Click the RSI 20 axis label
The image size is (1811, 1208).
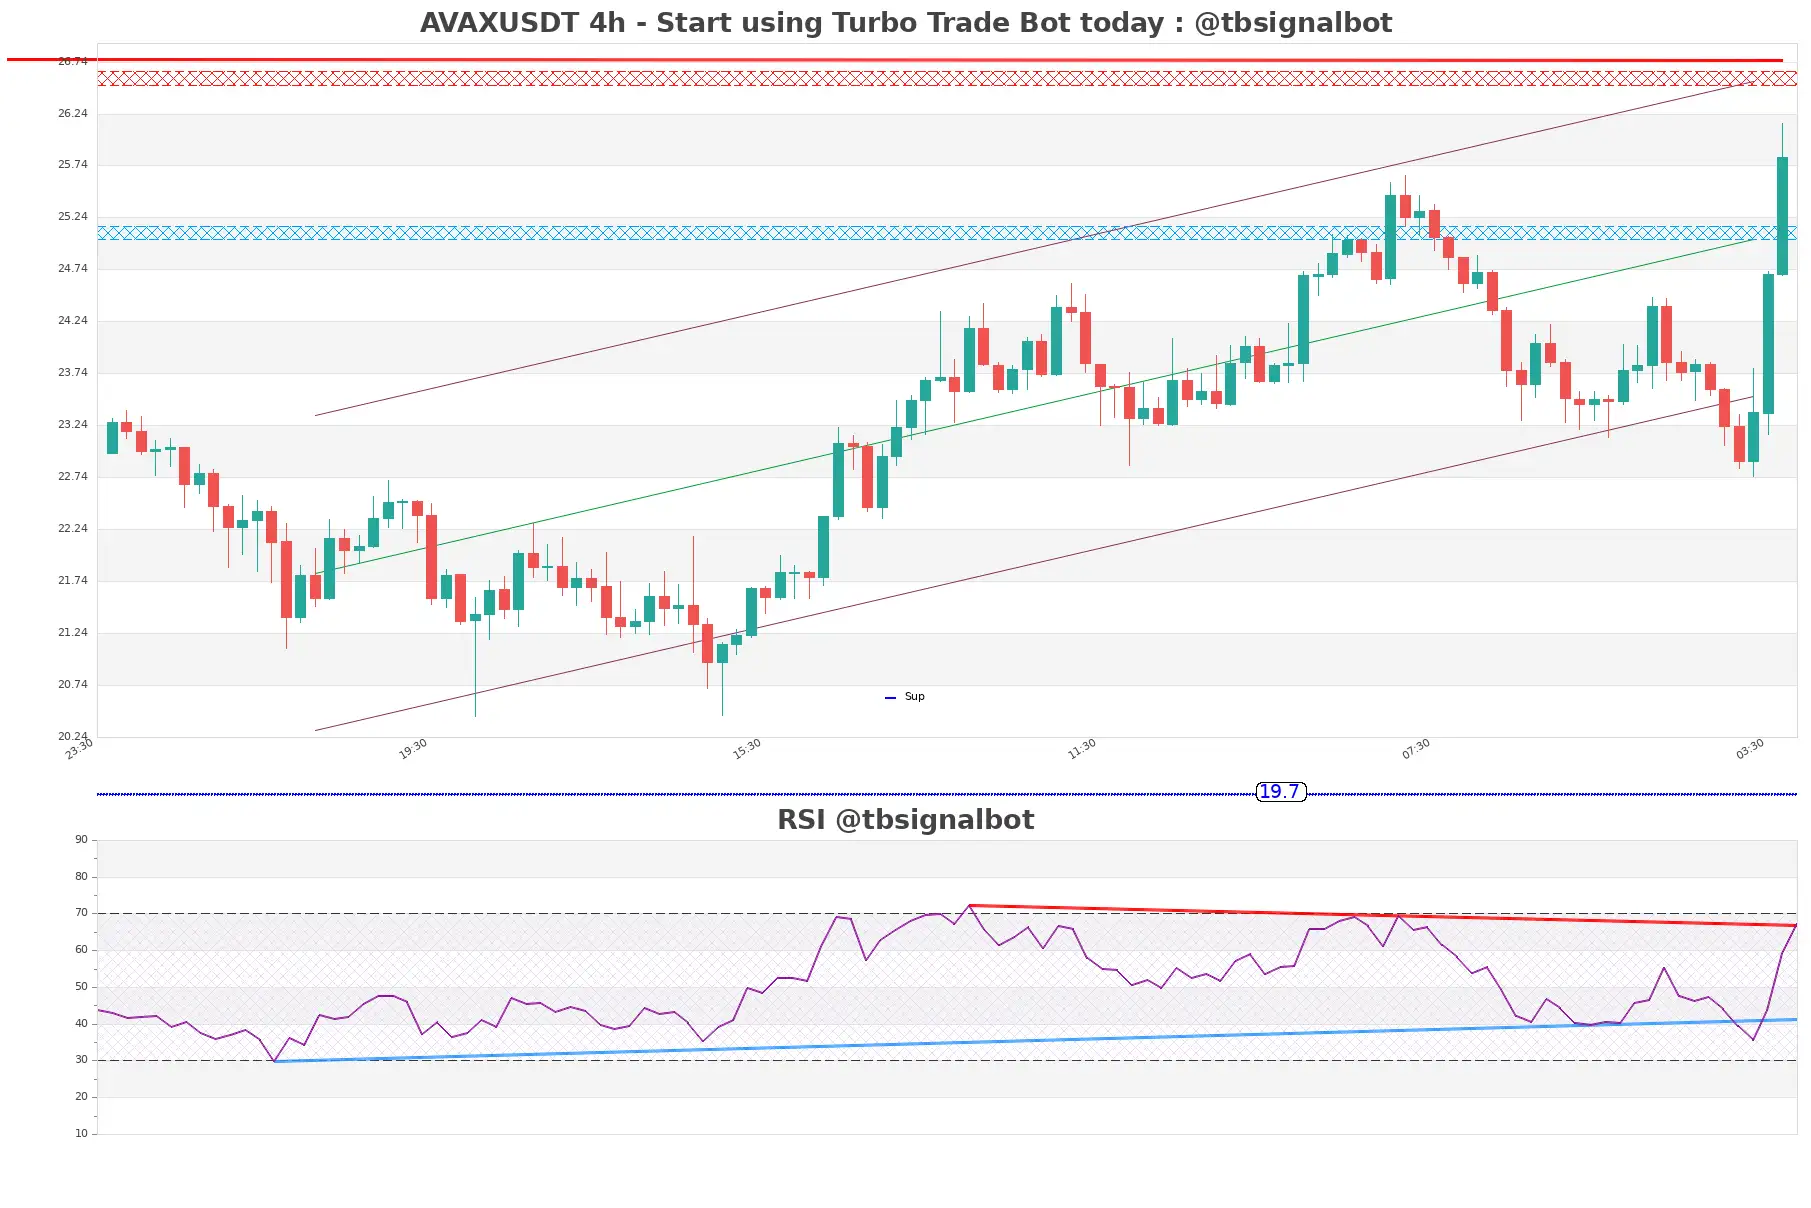(81, 1097)
